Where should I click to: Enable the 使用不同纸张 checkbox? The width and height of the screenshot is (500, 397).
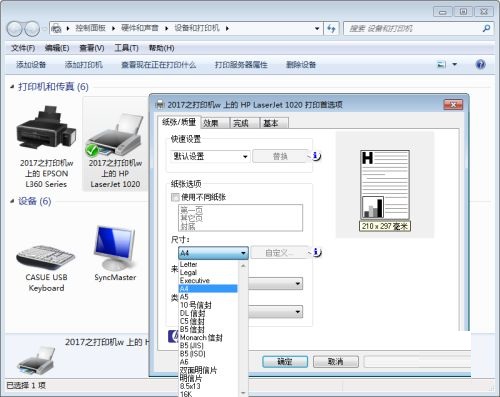point(175,197)
